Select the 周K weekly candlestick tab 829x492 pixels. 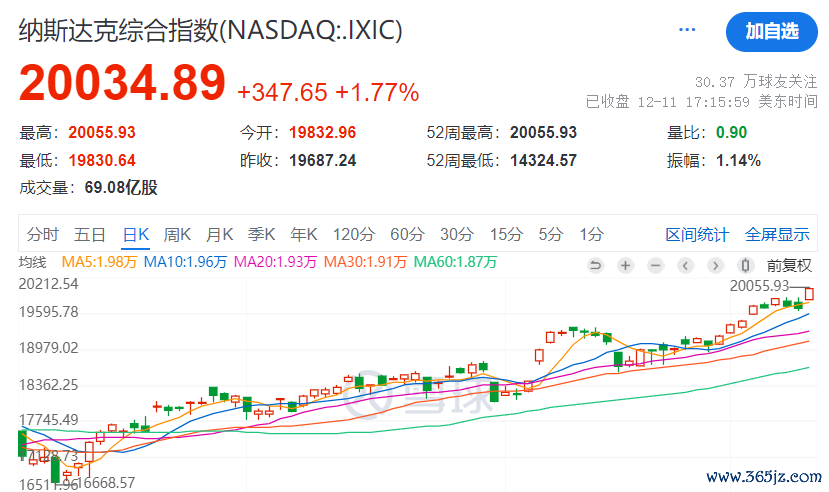[177, 234]
